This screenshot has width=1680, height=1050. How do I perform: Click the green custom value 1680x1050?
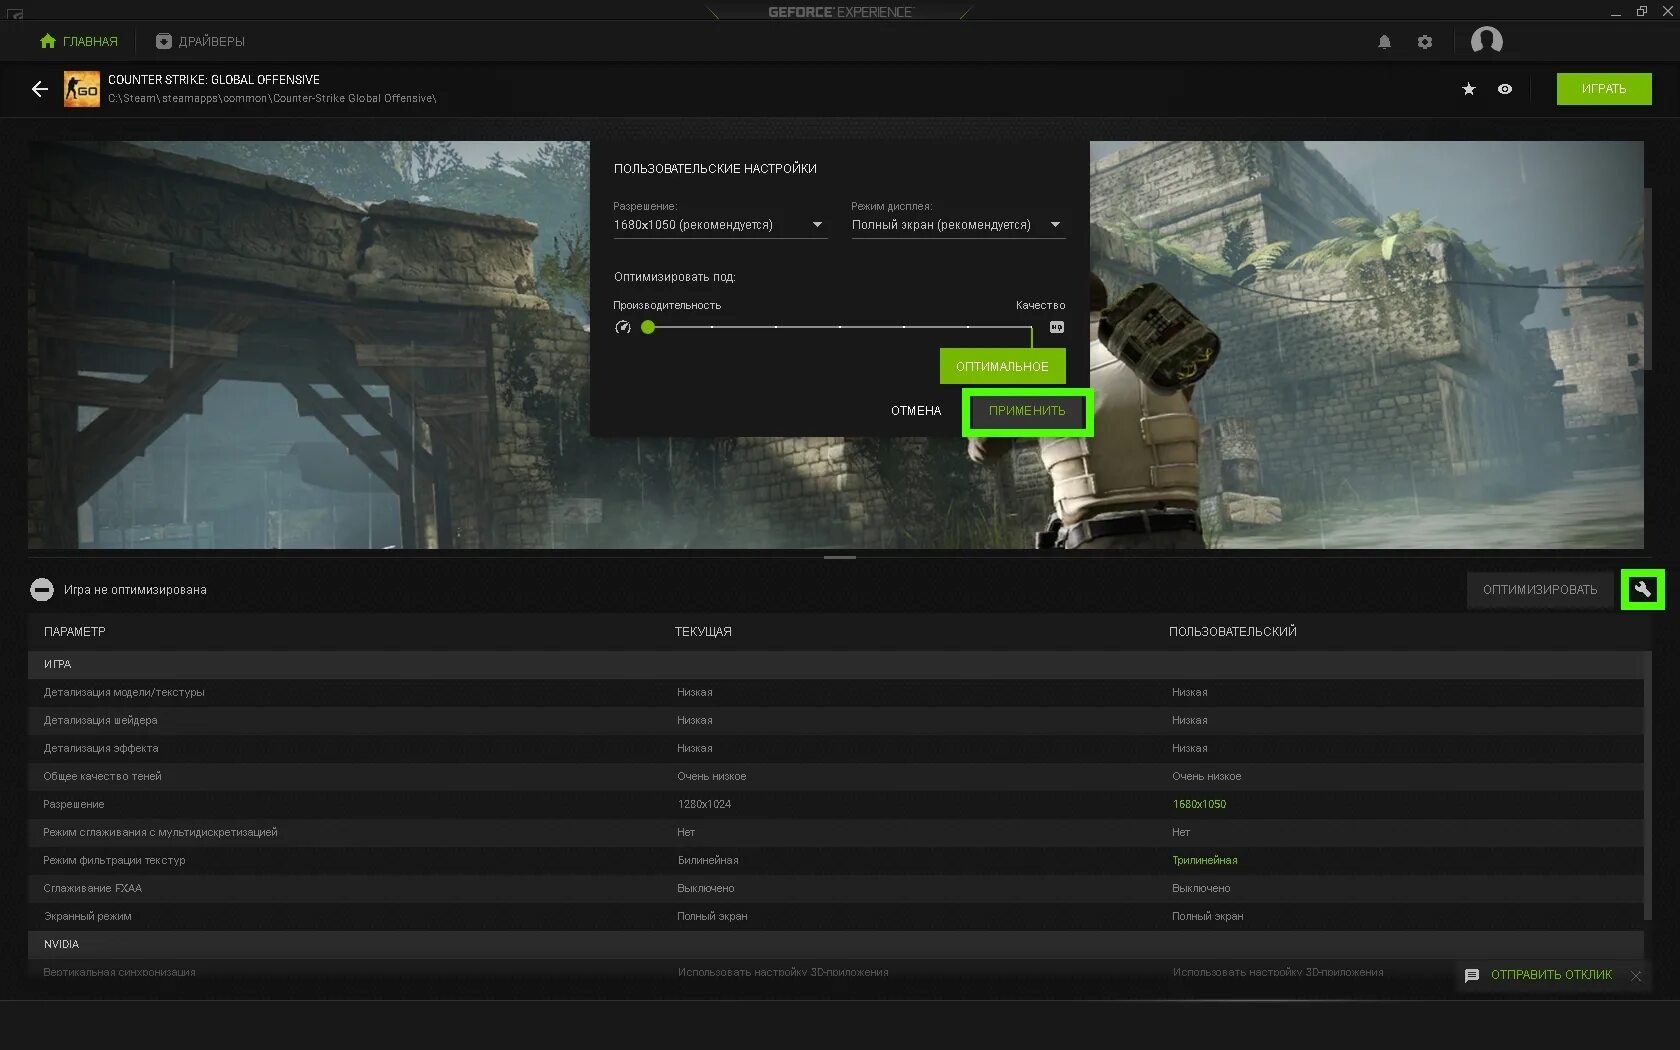1199,804
